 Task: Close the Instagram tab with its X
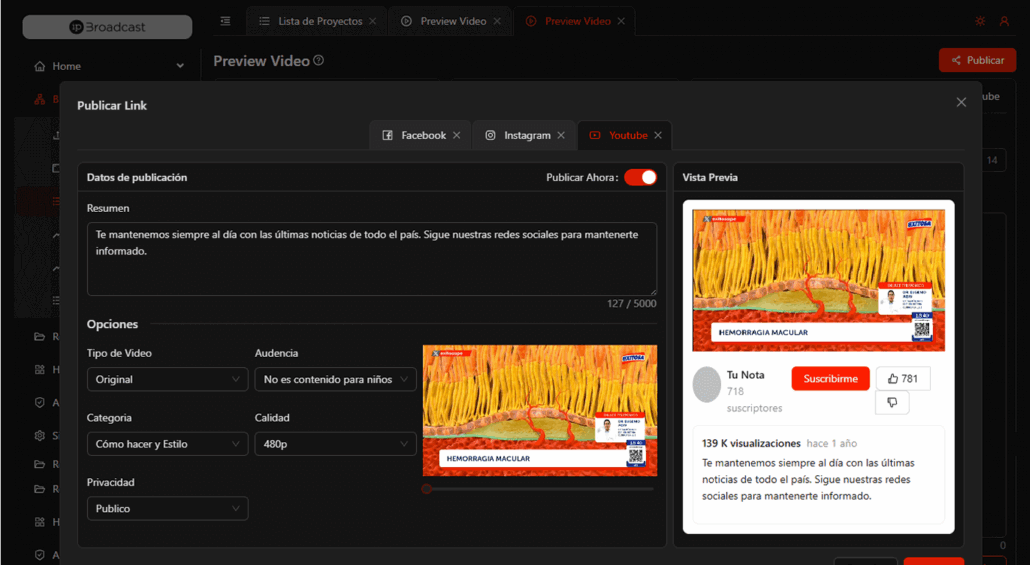coord(561,135)
